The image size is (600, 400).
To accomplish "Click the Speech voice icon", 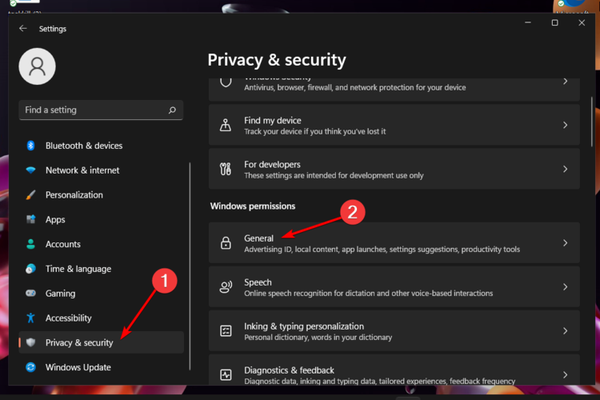I will (x=226, y=287).
